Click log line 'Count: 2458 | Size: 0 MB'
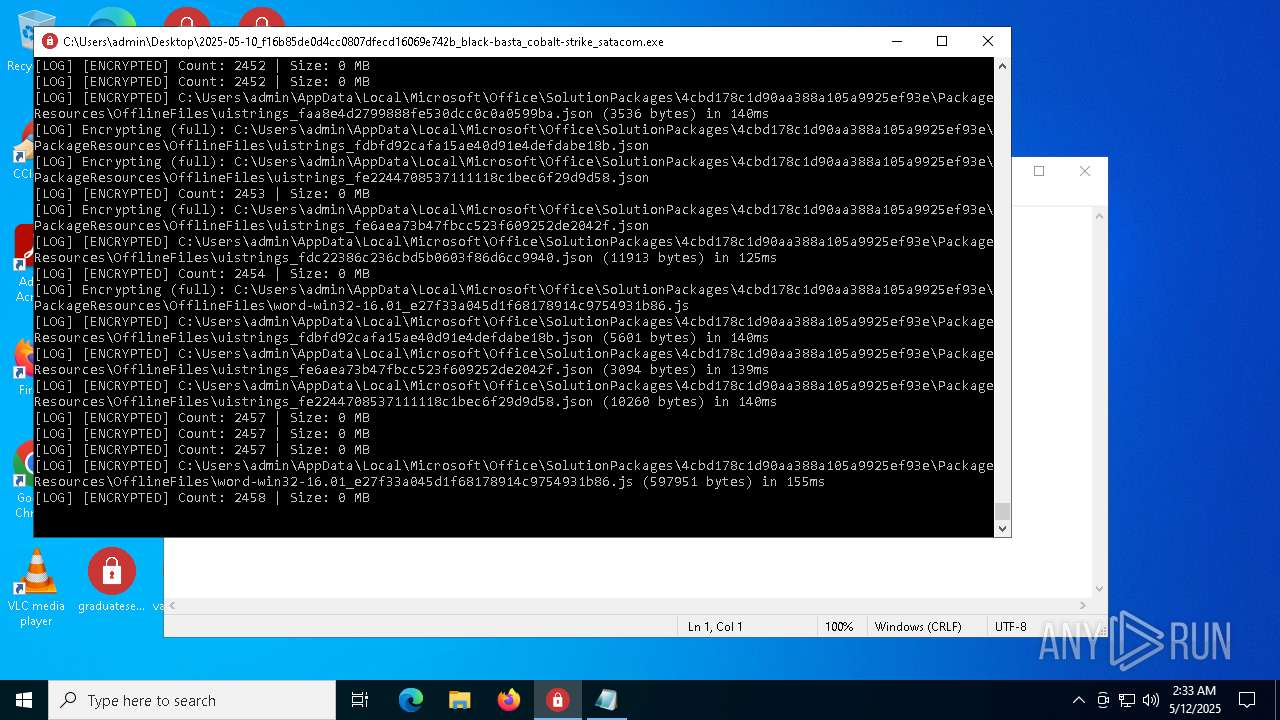1280x720 pixels. [202, 498]
